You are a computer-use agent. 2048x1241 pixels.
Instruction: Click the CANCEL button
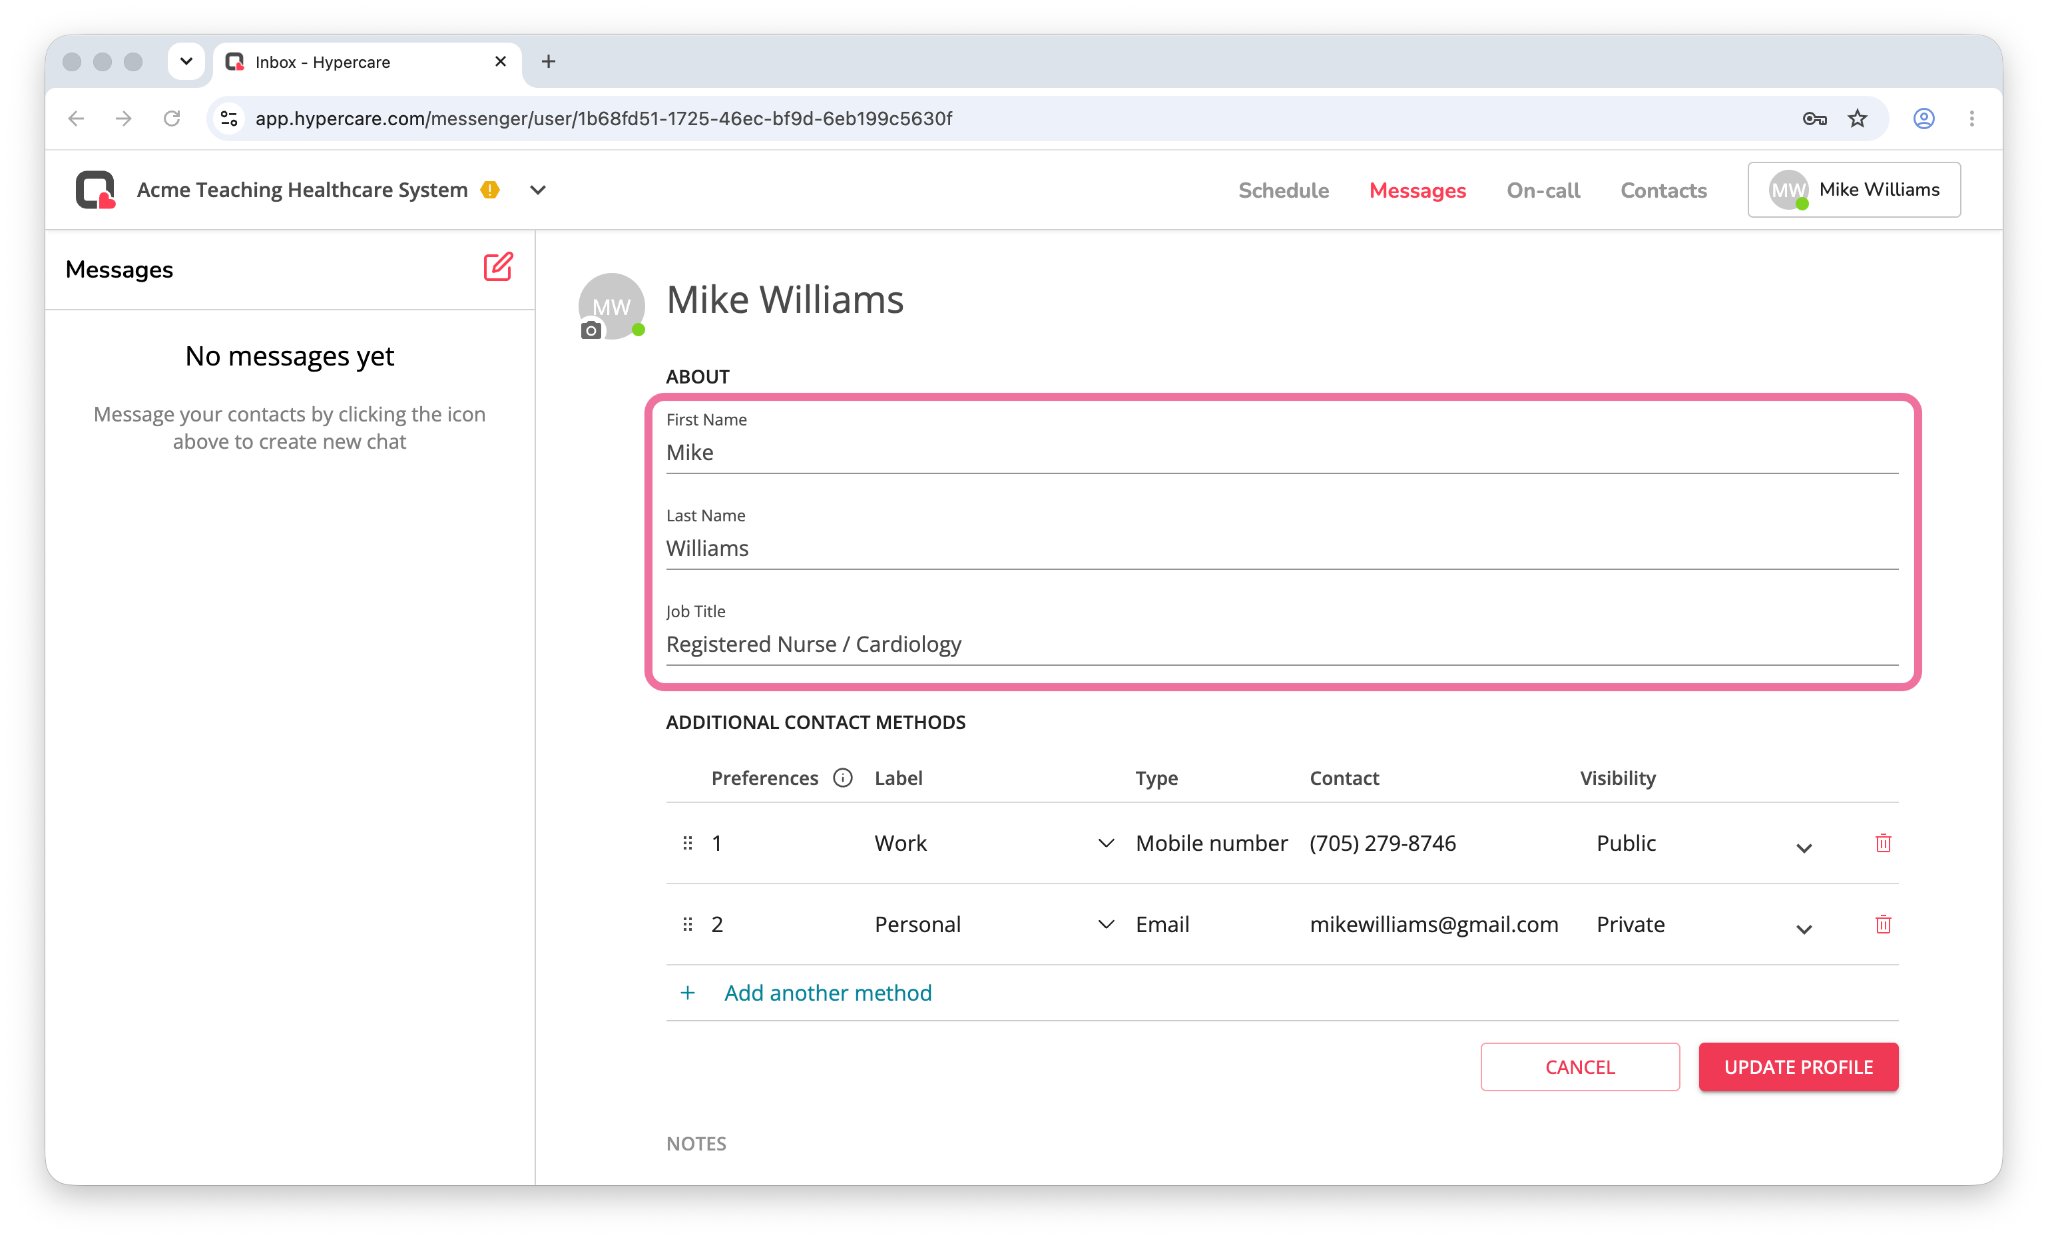click(x=1580, y=1067)
